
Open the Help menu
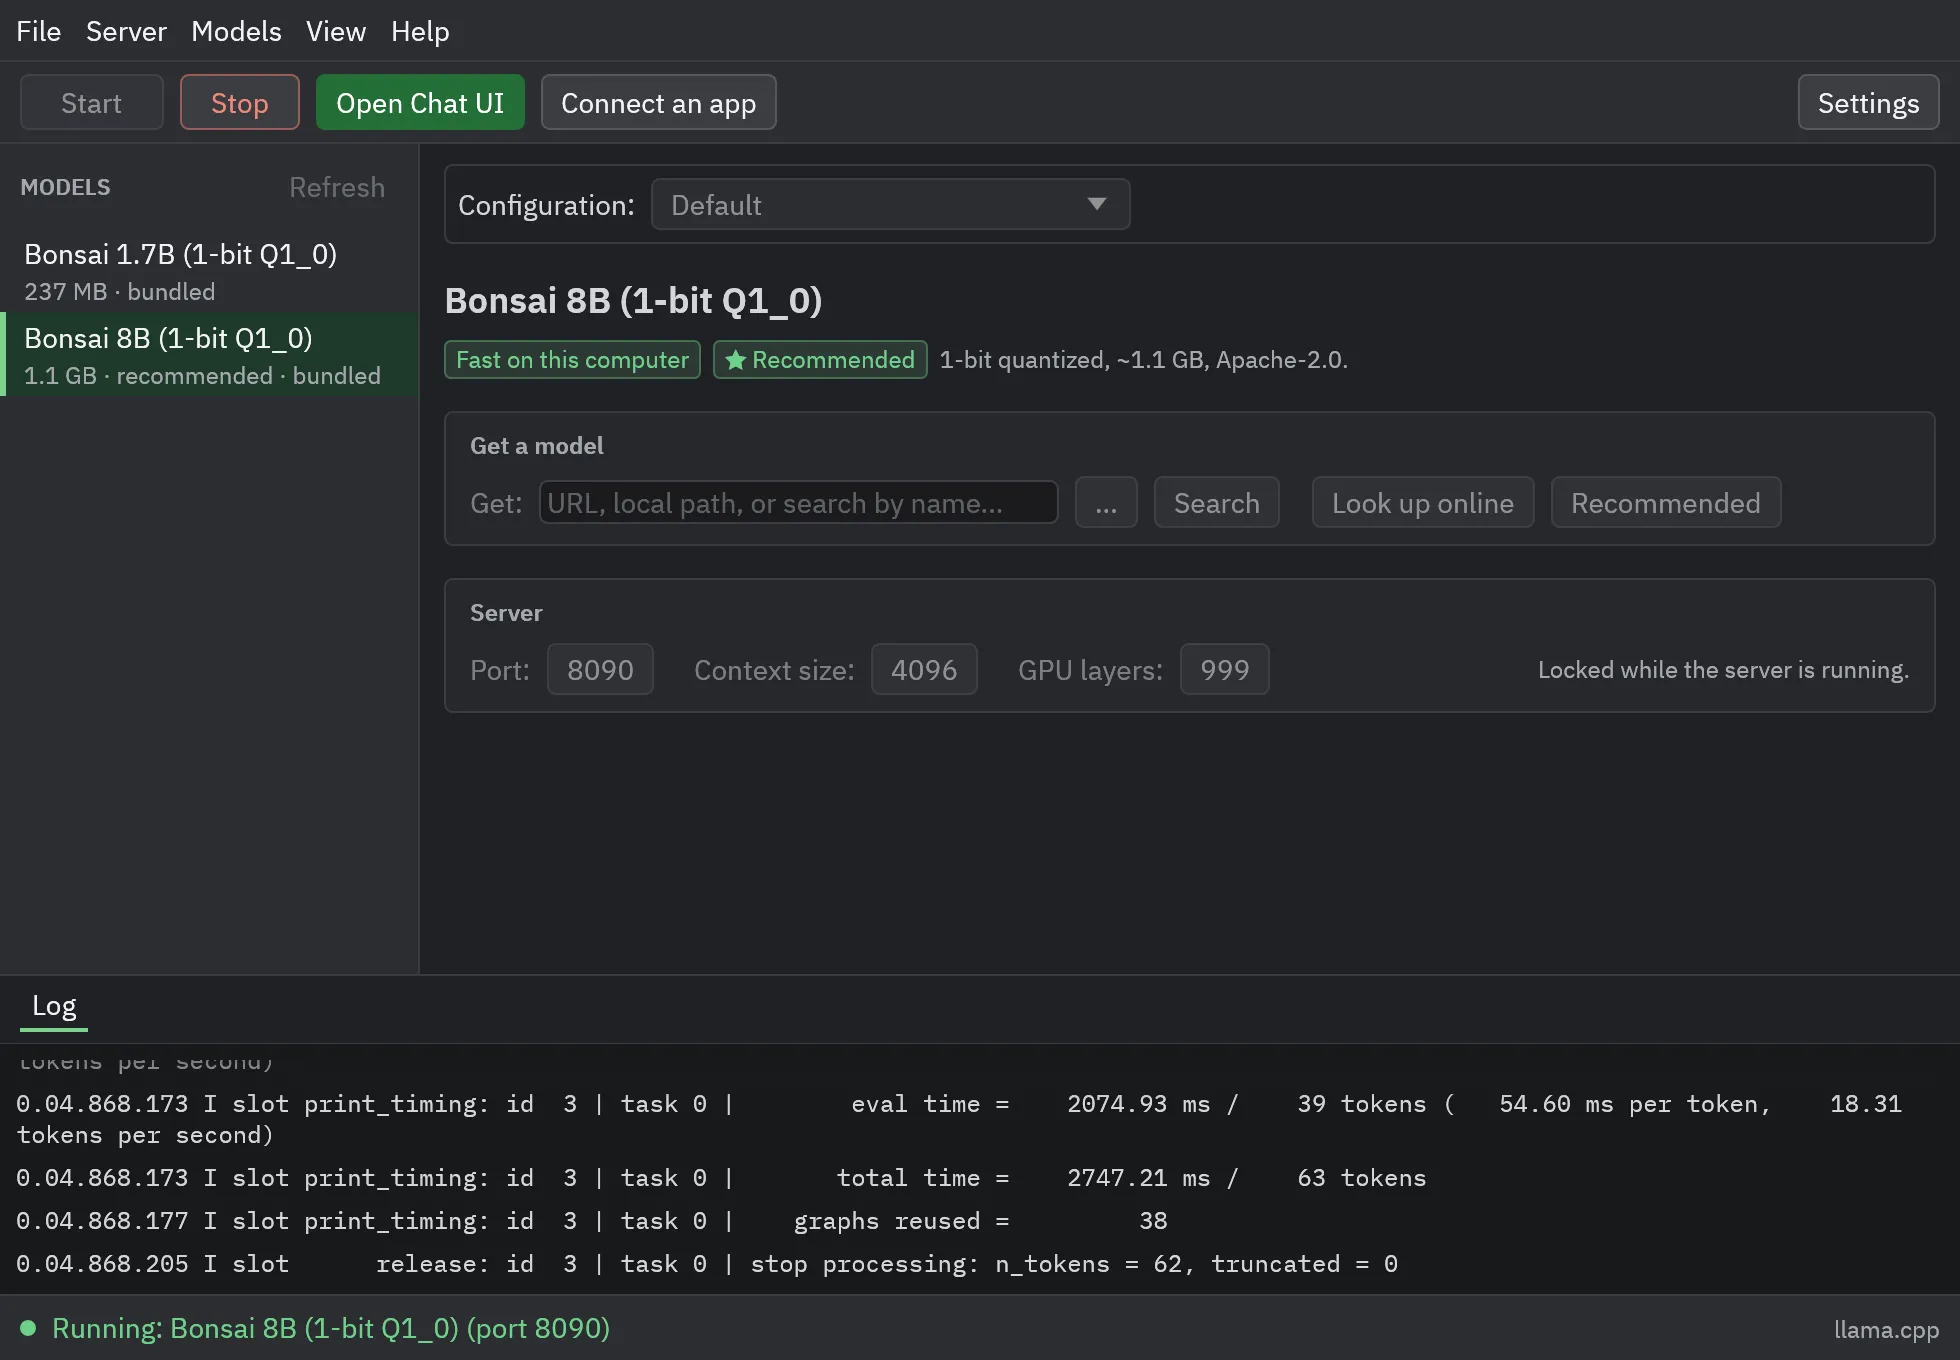coord(420,31)
